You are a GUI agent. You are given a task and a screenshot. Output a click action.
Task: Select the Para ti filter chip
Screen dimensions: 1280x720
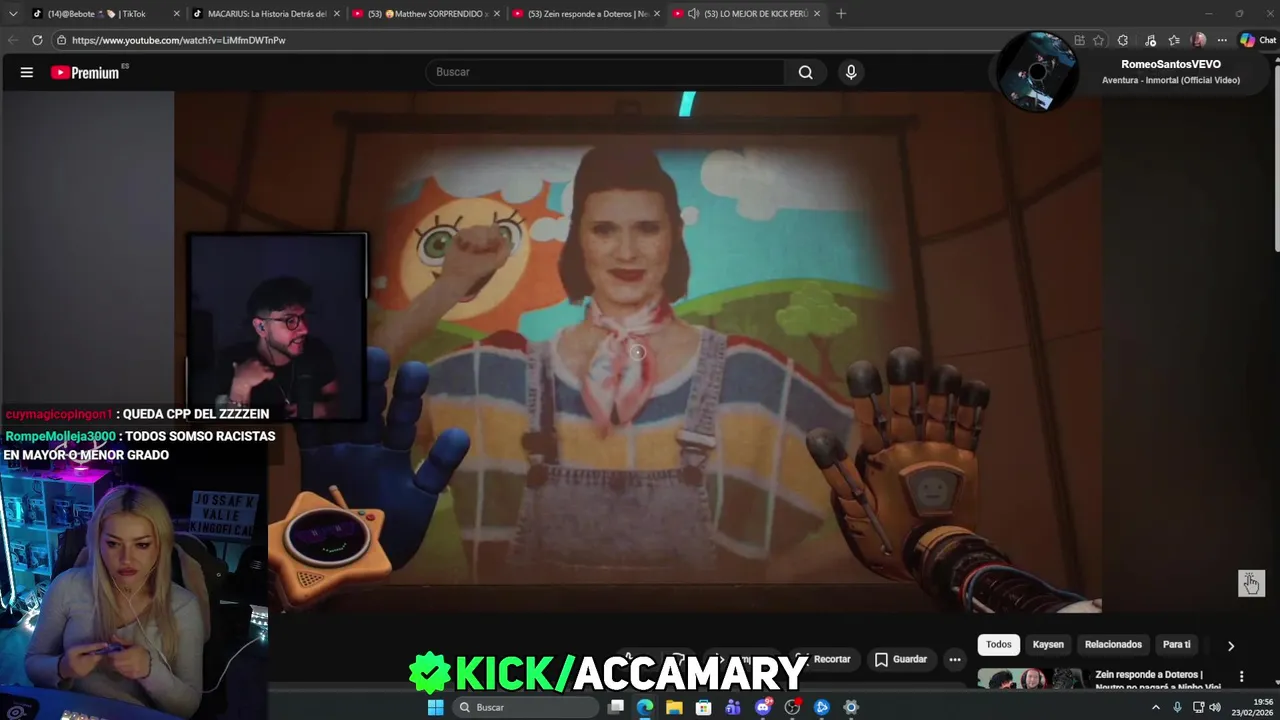click(x=1177, y=645)
